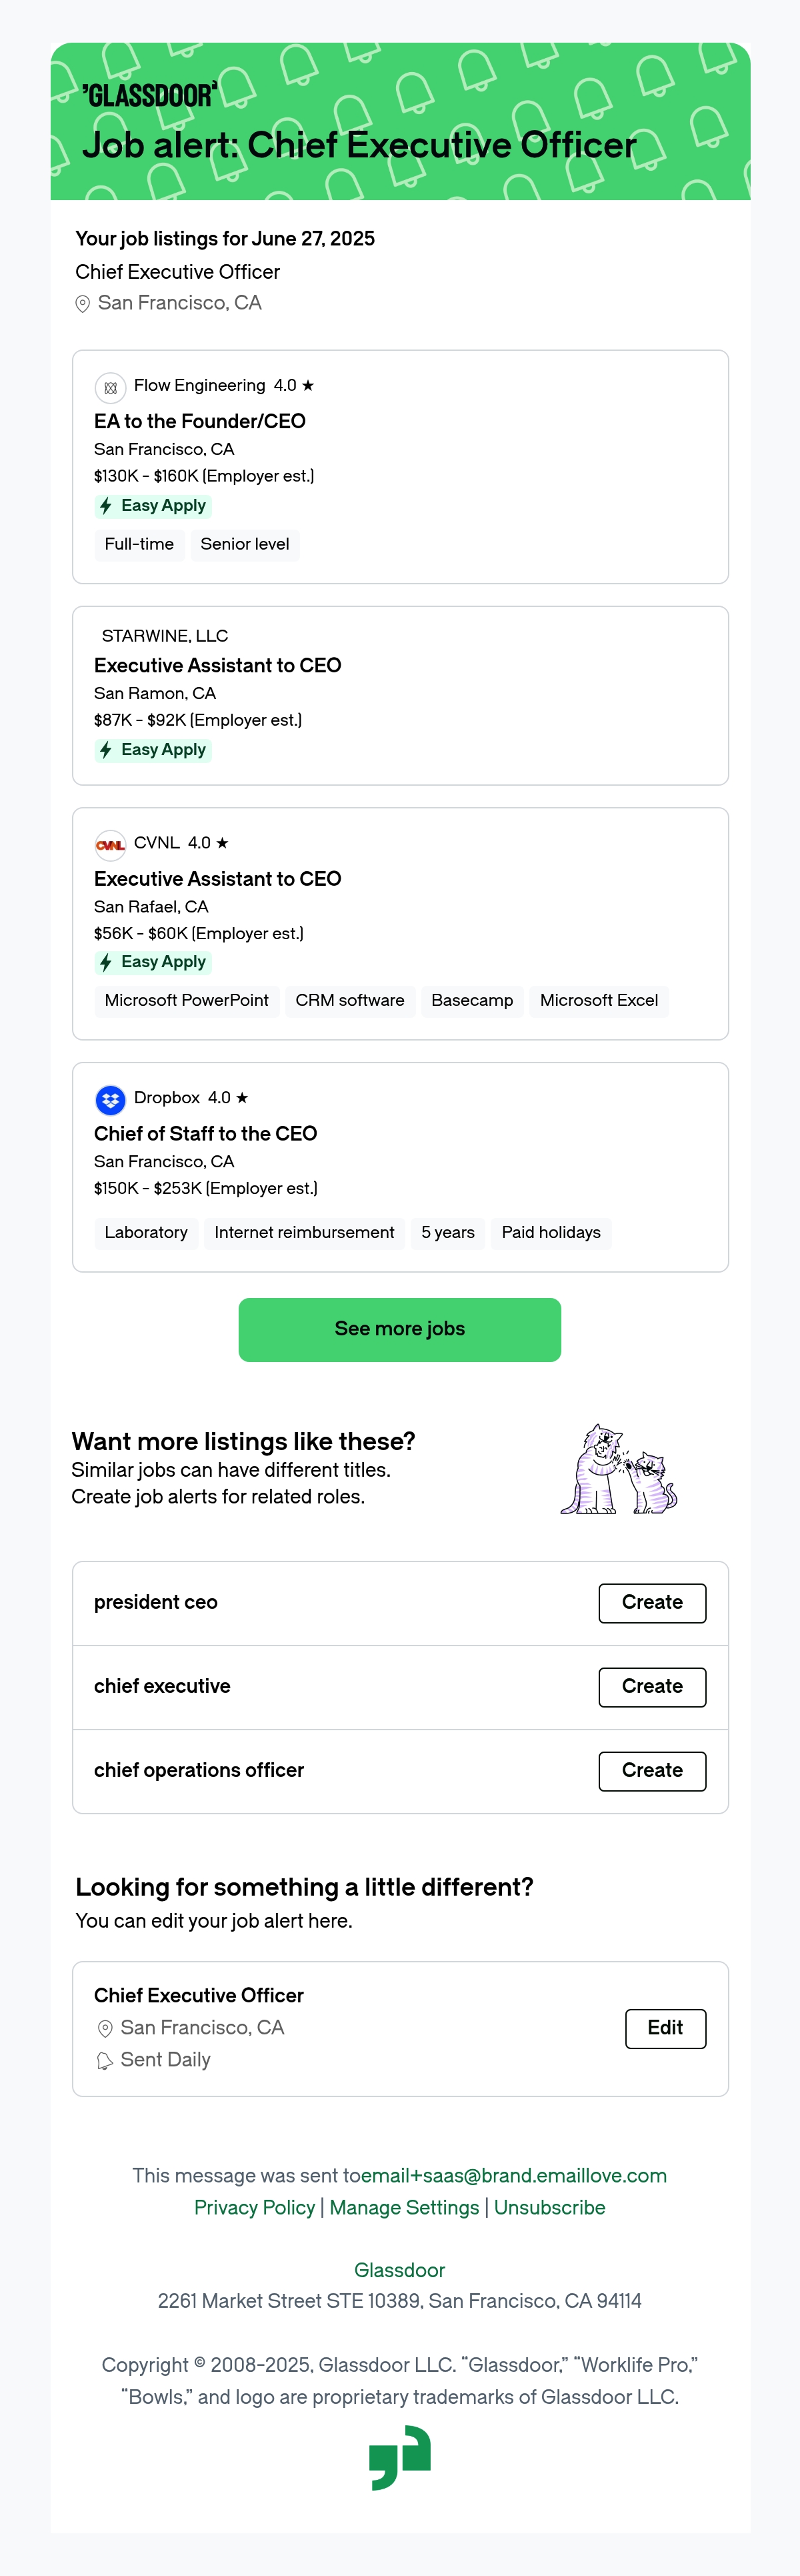Open the Privacy Policy link
Image resolution: width=800 pixels, height=2576 pixels.
254,2207
